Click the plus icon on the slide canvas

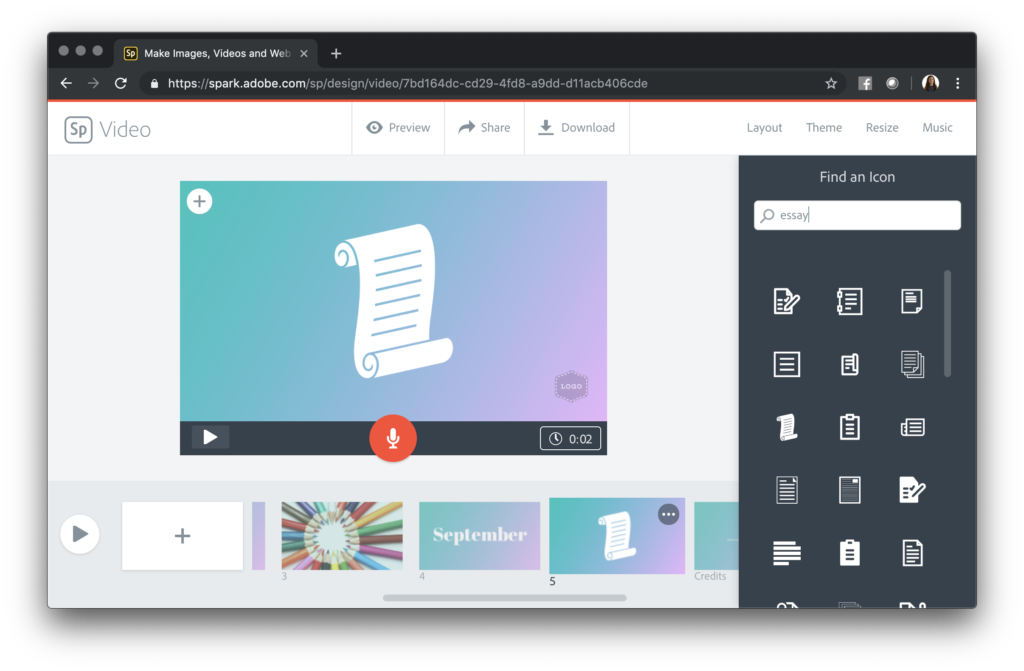pos(199,201)
